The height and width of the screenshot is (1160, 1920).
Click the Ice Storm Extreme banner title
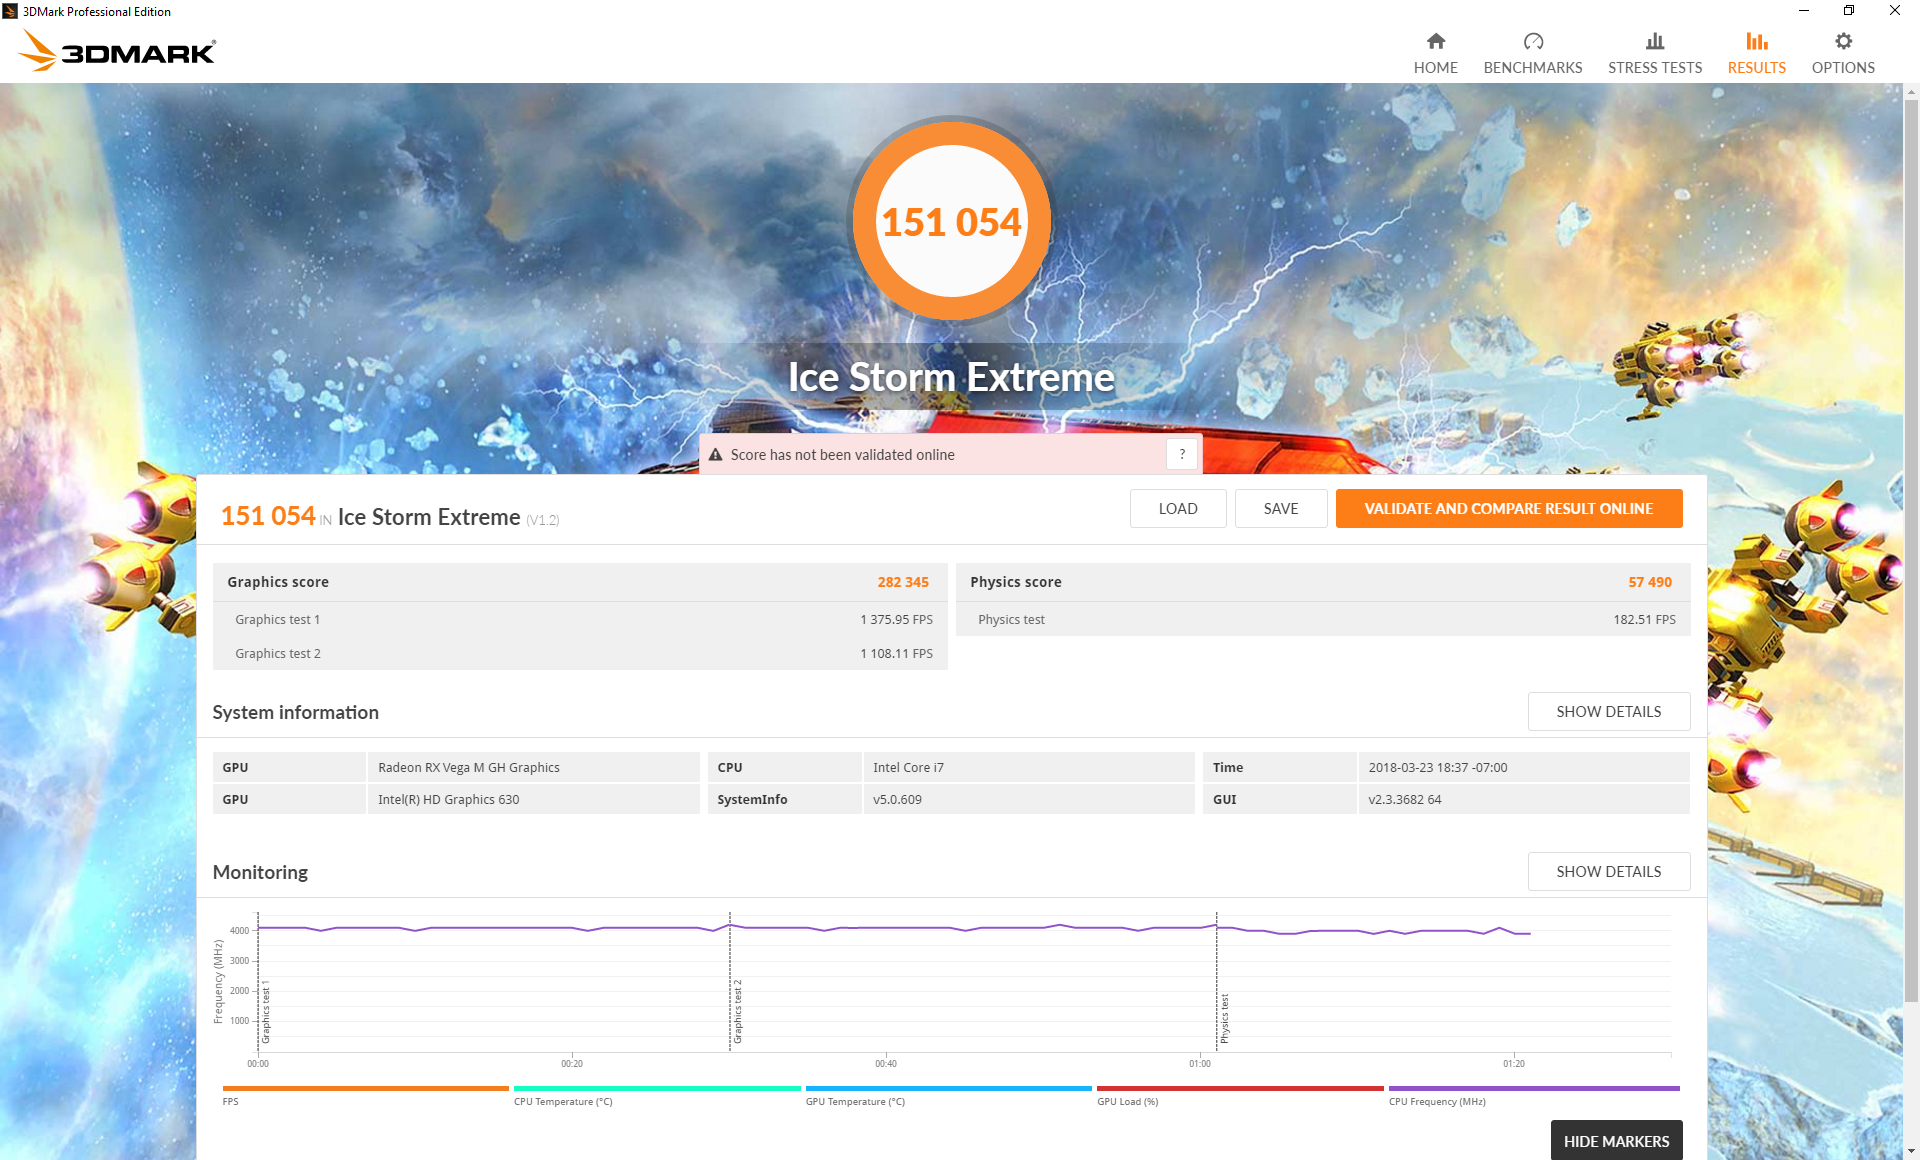pos(951,377)
